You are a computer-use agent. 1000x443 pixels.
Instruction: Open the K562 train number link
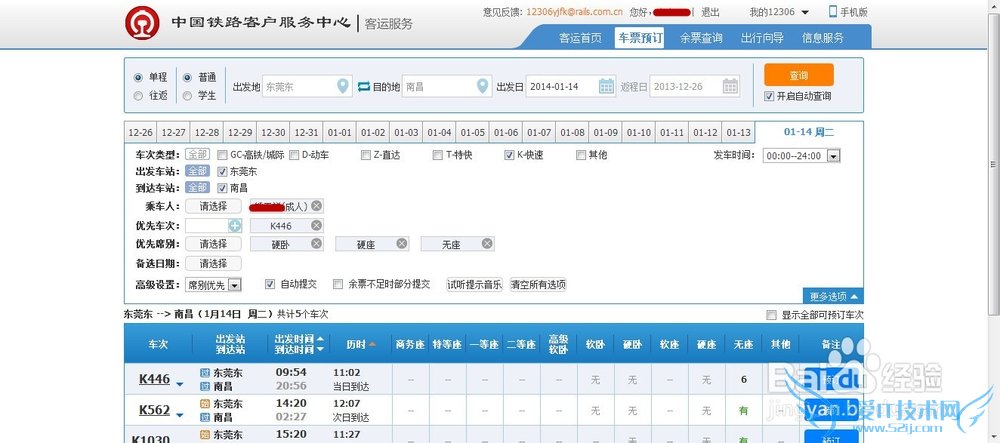pyautogui.click(x=154, y=409)
